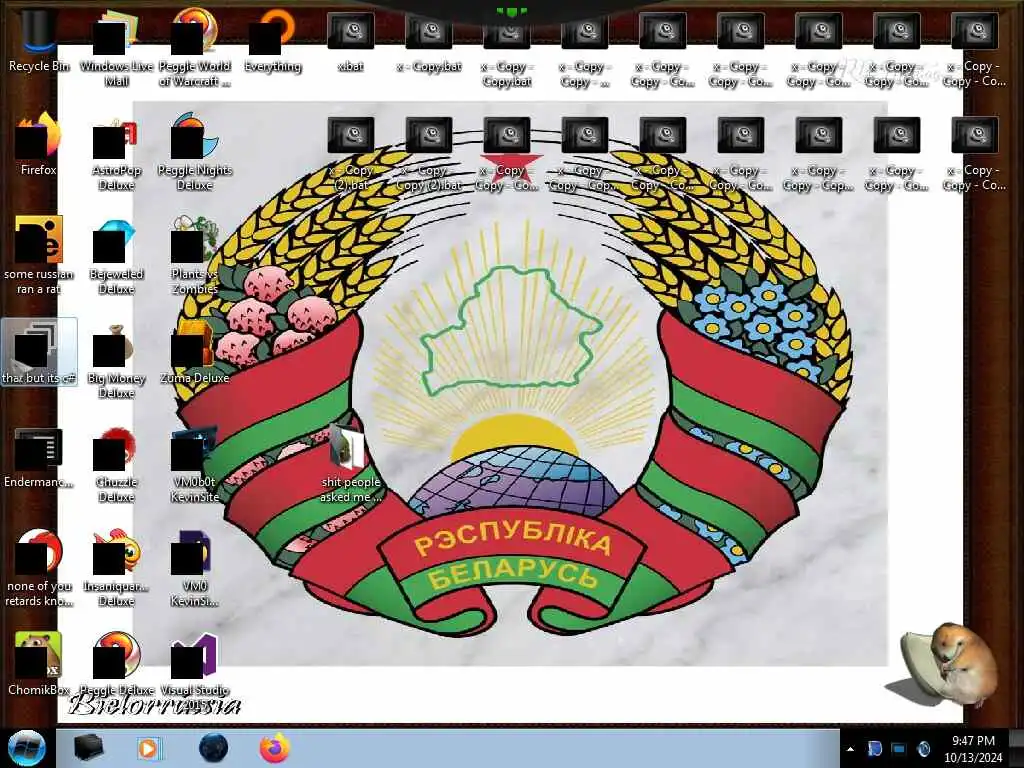Open the Windows Start menu orb

point(26,748)
